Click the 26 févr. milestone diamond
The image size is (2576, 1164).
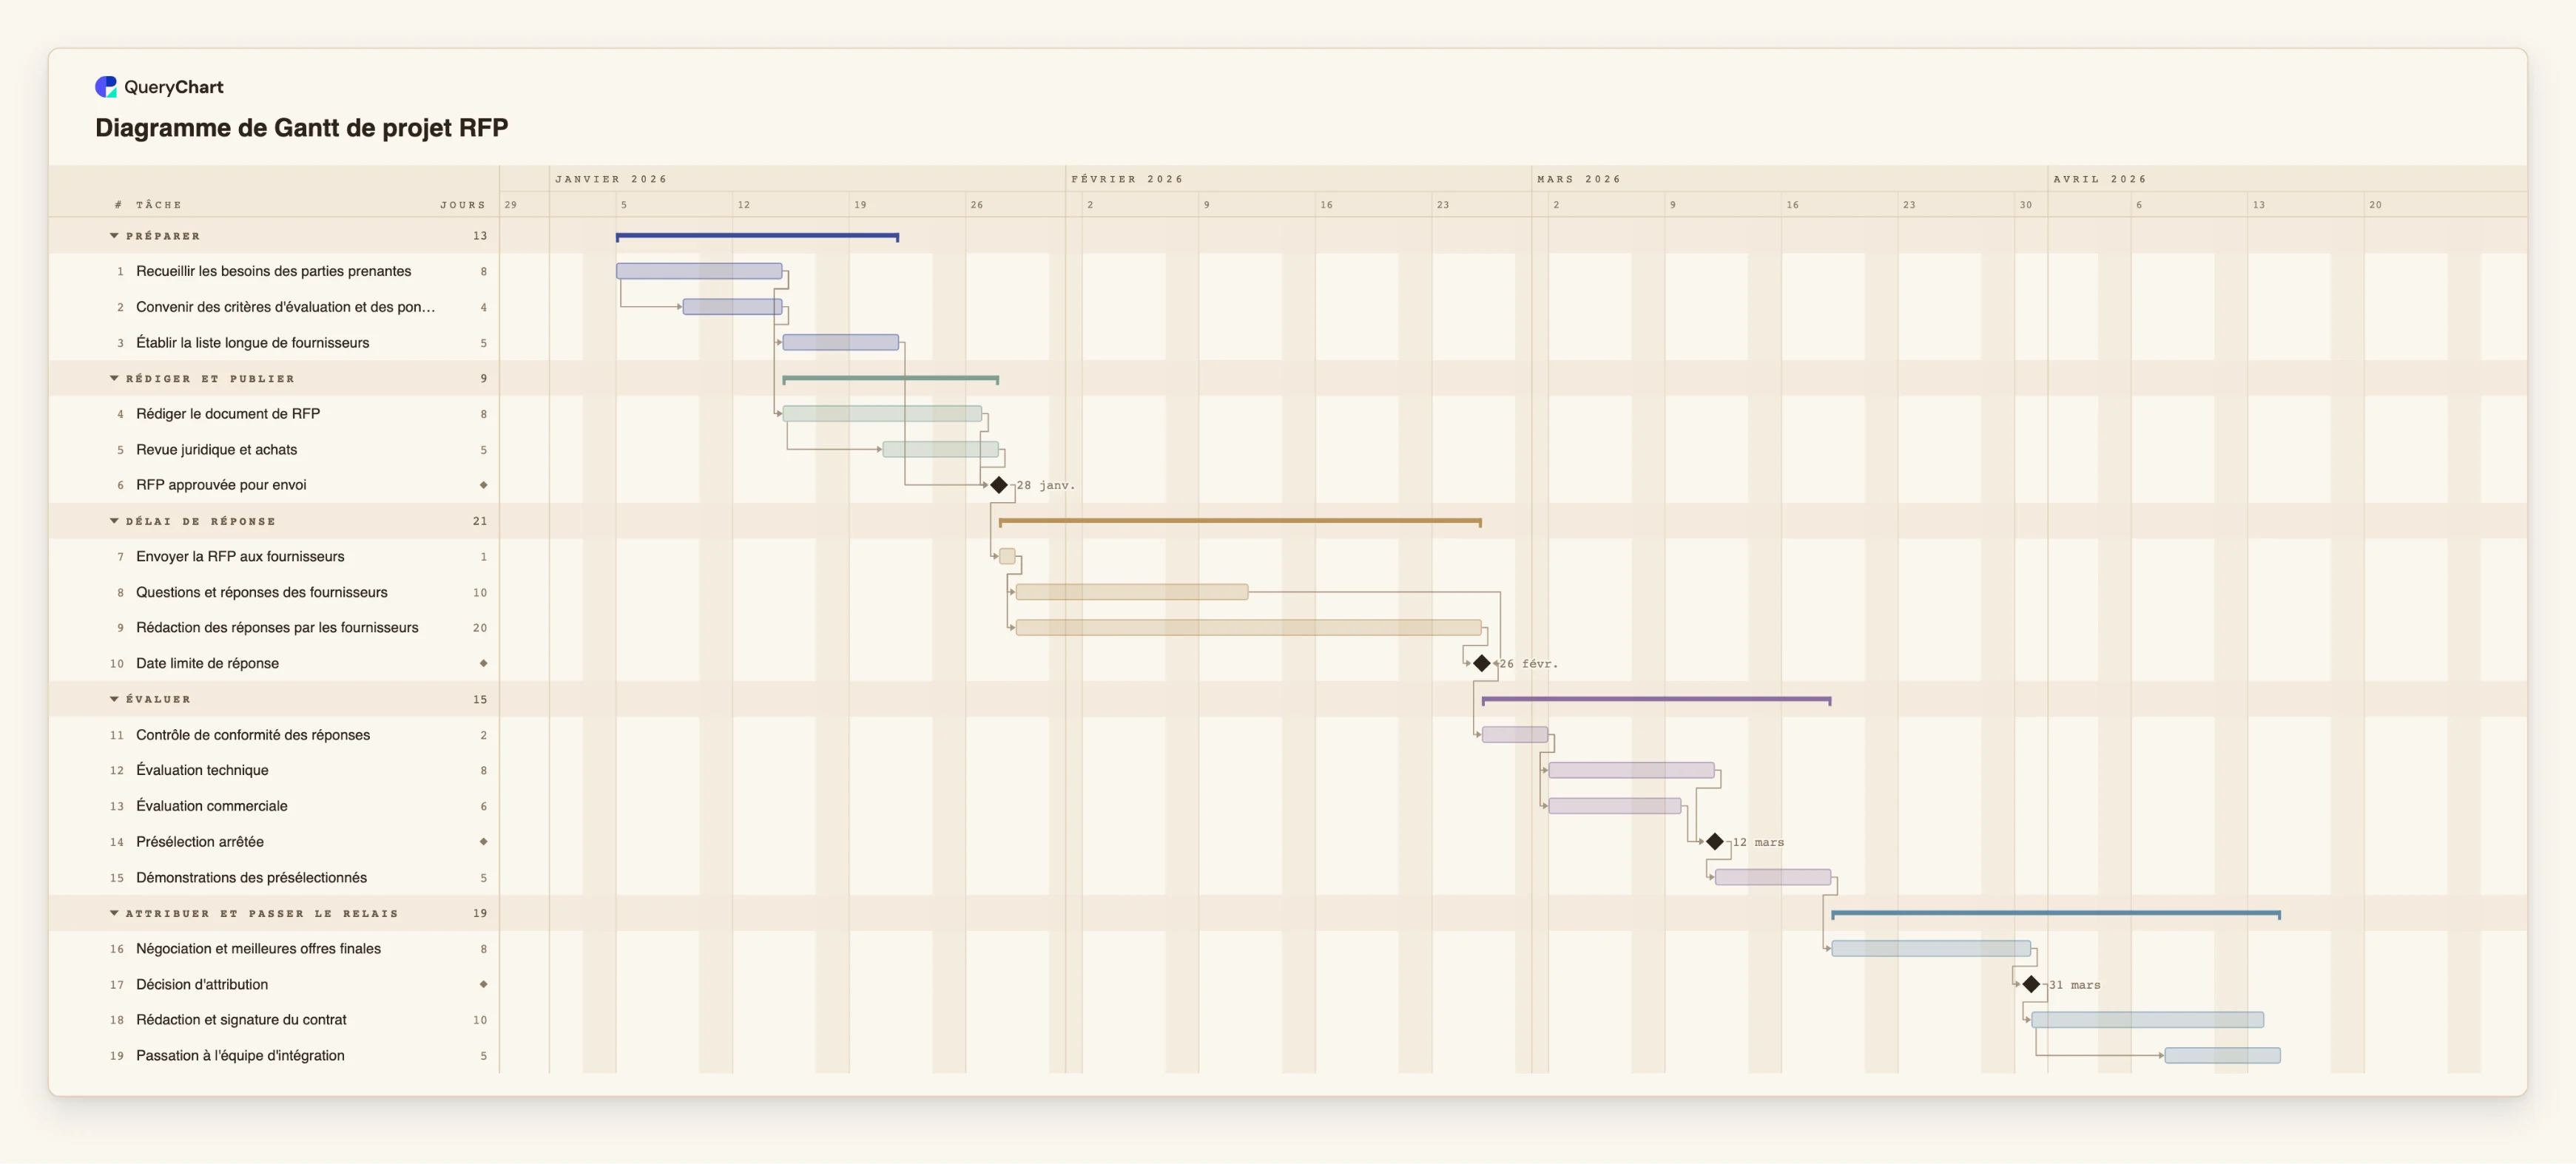1482,663
